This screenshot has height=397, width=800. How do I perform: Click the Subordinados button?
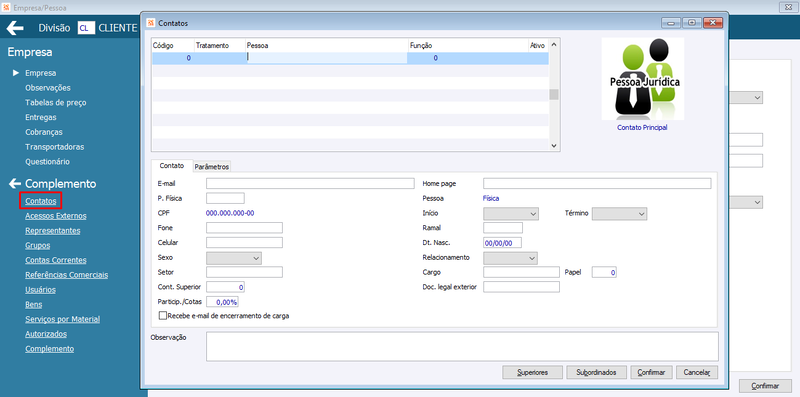[x=596, y=373]
